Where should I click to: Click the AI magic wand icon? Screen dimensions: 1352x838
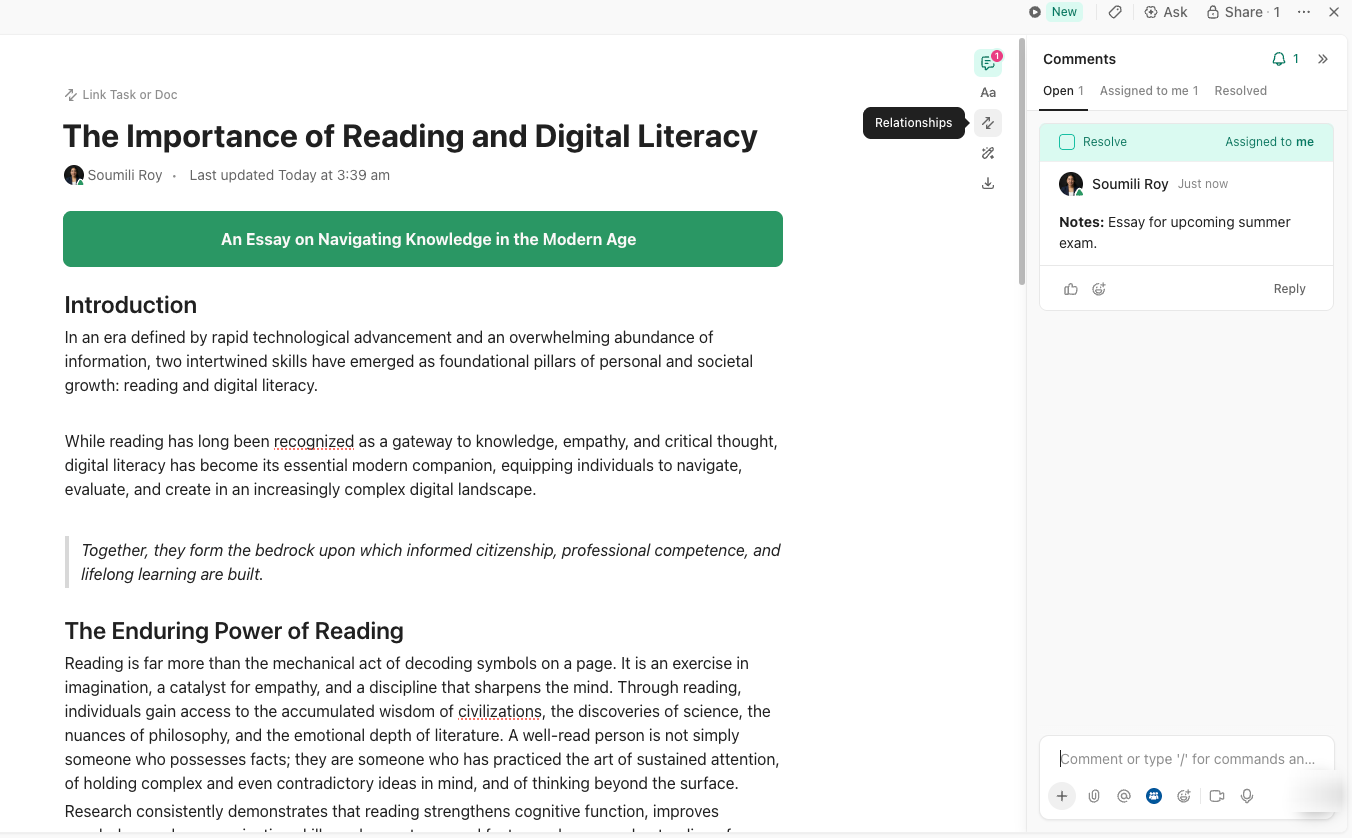coord(988,153)
